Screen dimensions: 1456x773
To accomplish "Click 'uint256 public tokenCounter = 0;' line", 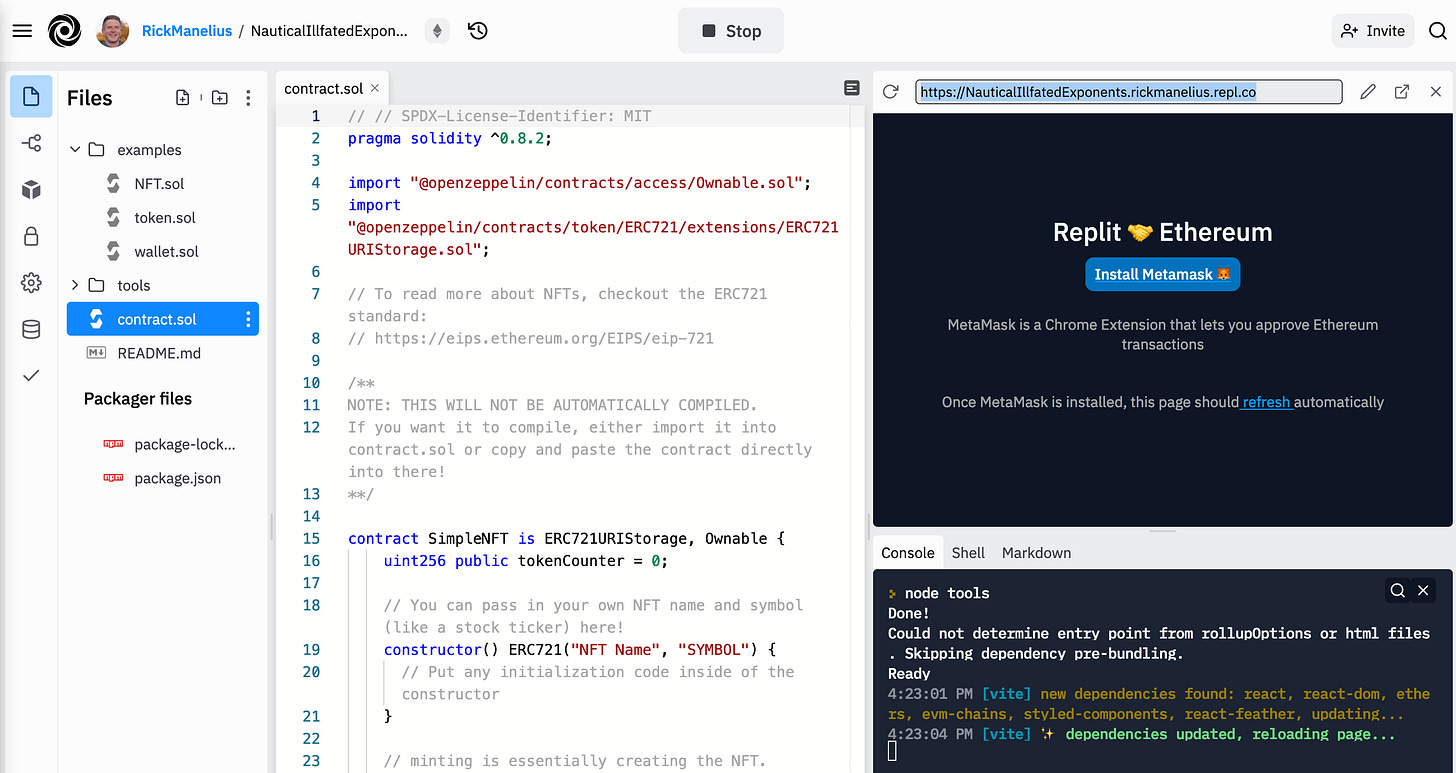I will click(525, 560).
